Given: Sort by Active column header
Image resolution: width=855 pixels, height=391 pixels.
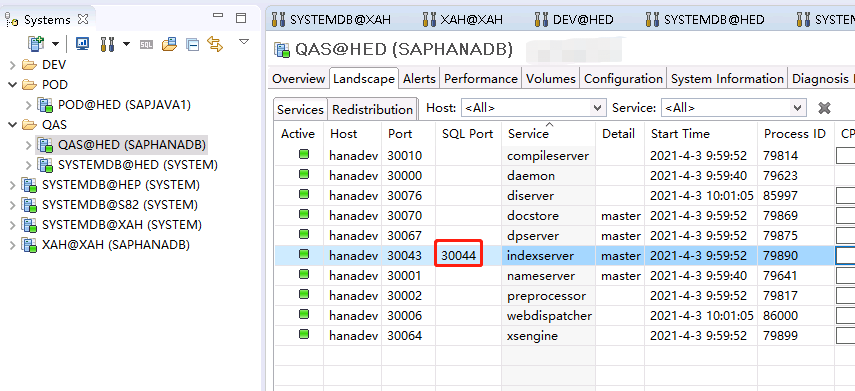Looking at the screenshot, I should click(299, 134).
